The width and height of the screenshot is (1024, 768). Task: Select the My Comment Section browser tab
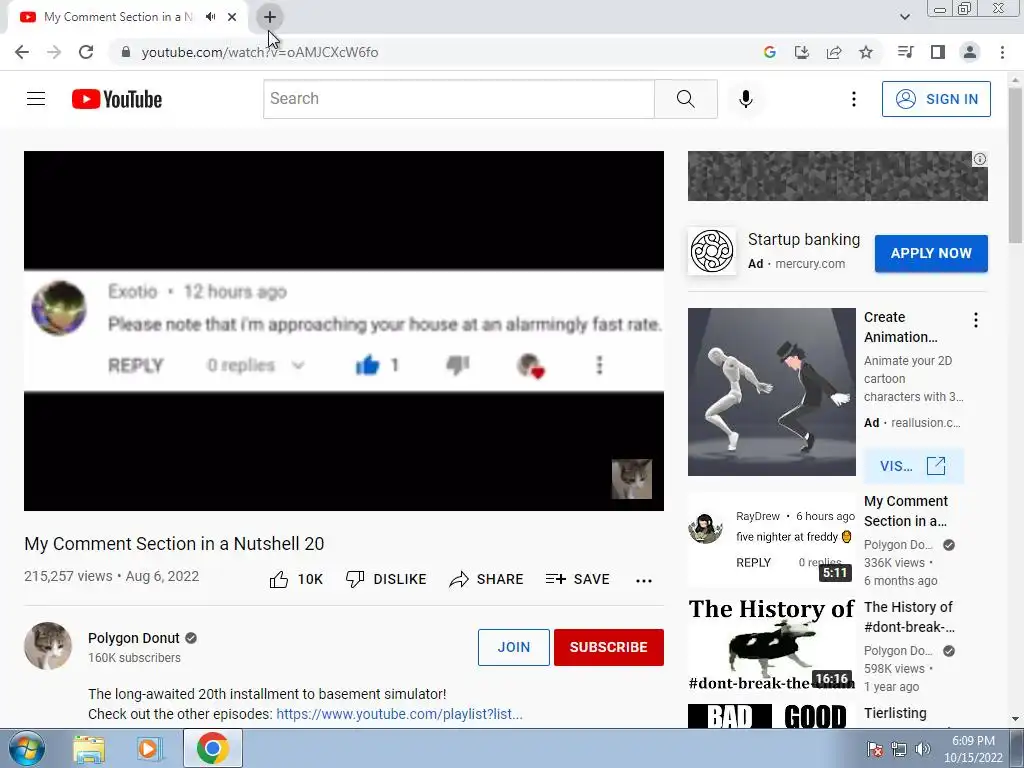(x=118, y=17)
